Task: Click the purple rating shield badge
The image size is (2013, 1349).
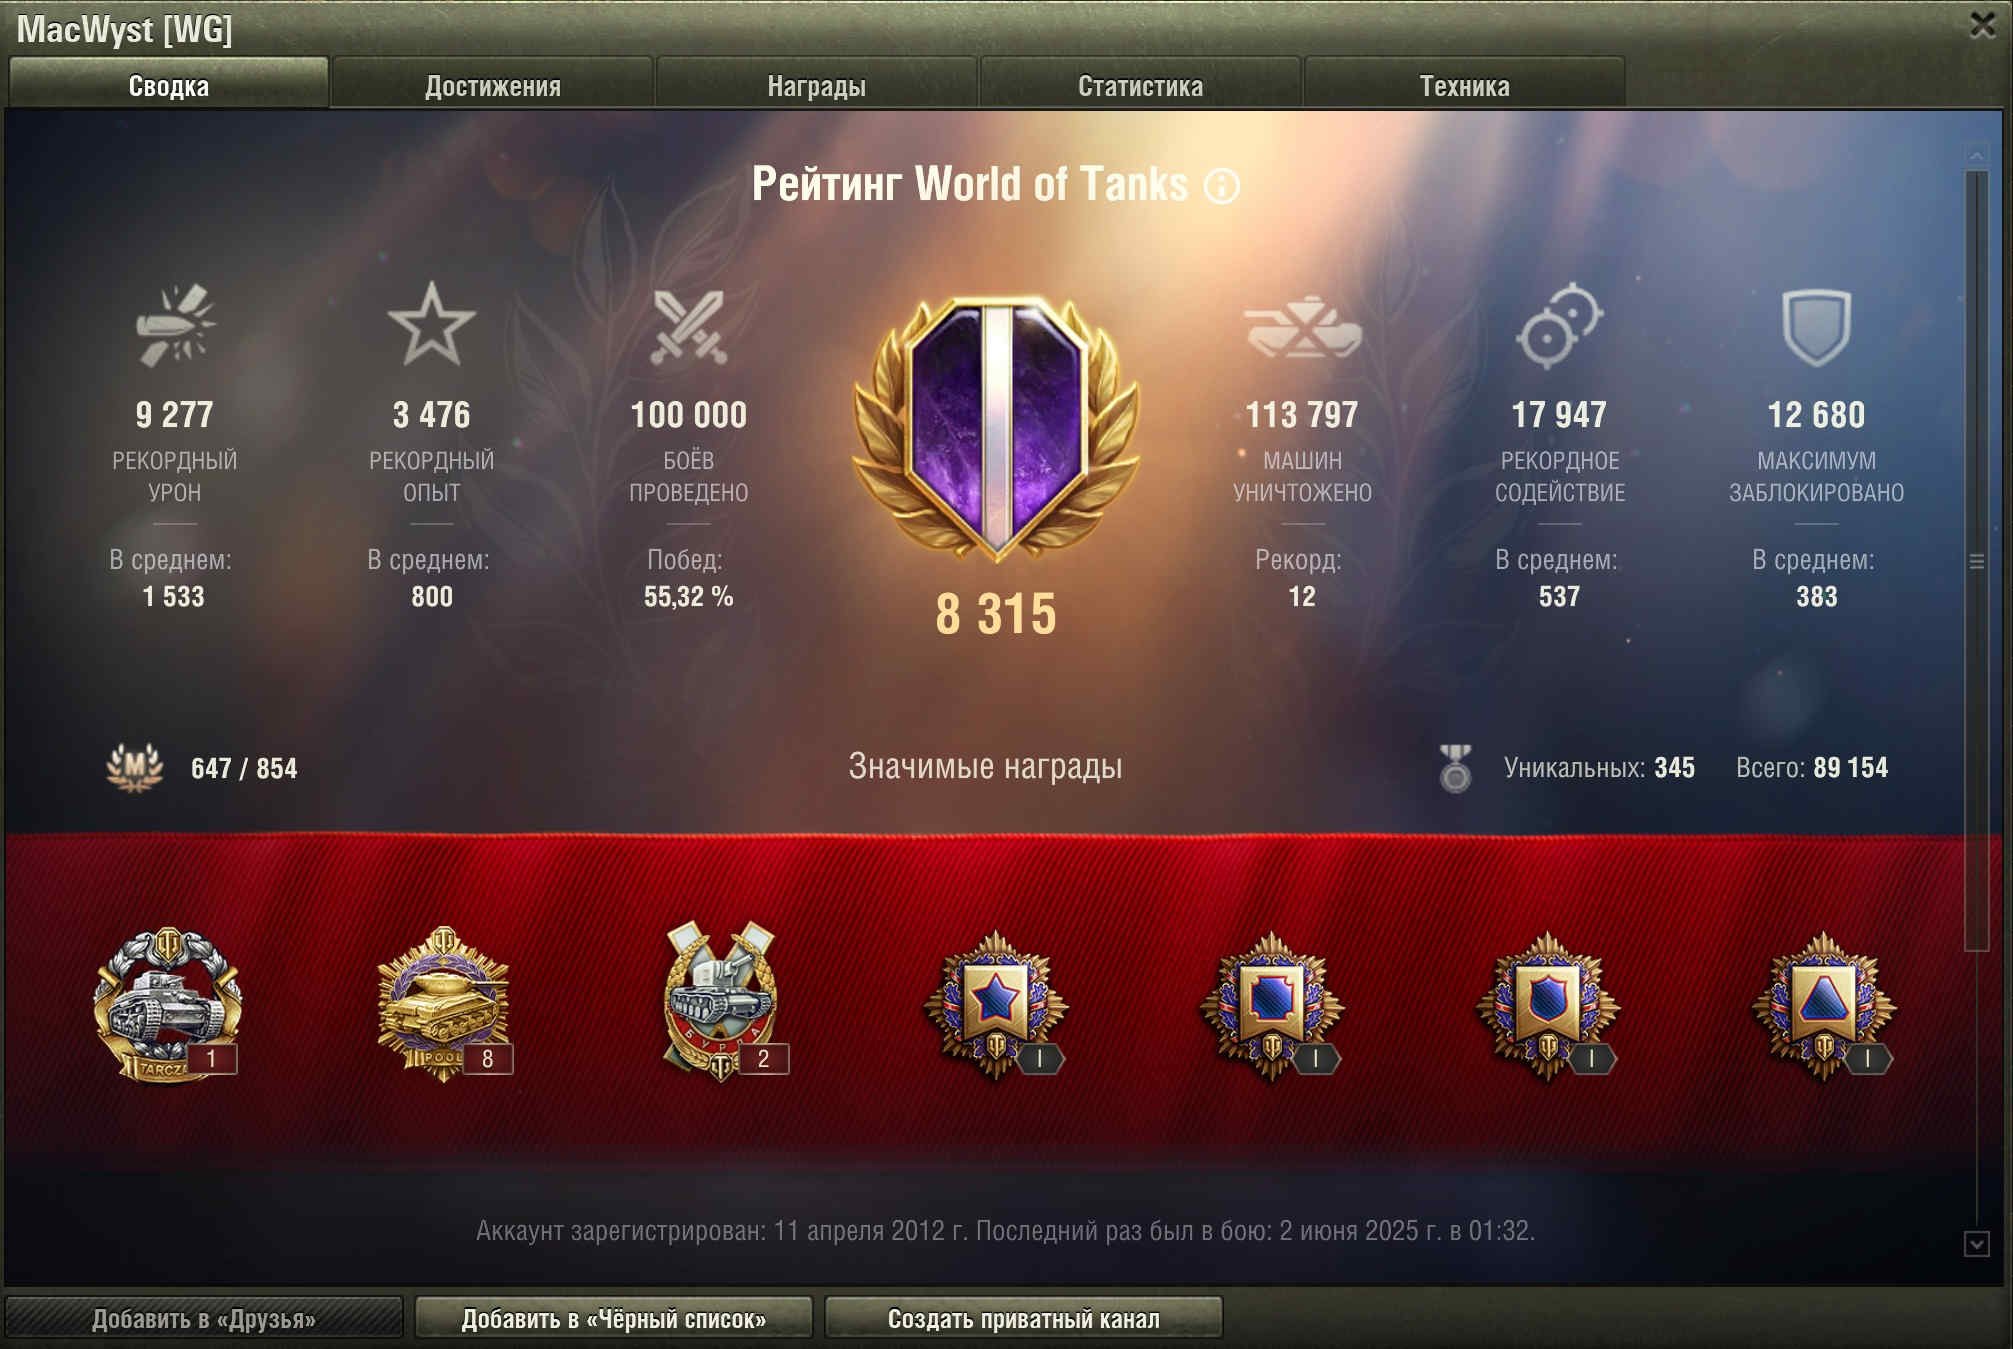Action: point(996,427)
